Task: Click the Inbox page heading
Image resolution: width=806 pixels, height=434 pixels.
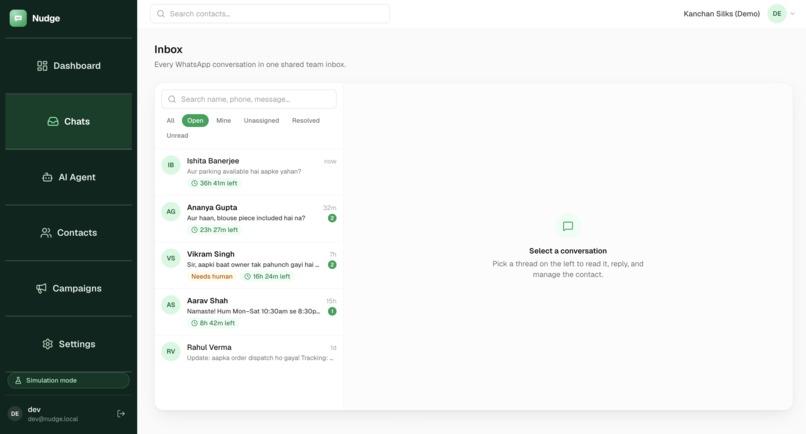Action: point(169,49)
